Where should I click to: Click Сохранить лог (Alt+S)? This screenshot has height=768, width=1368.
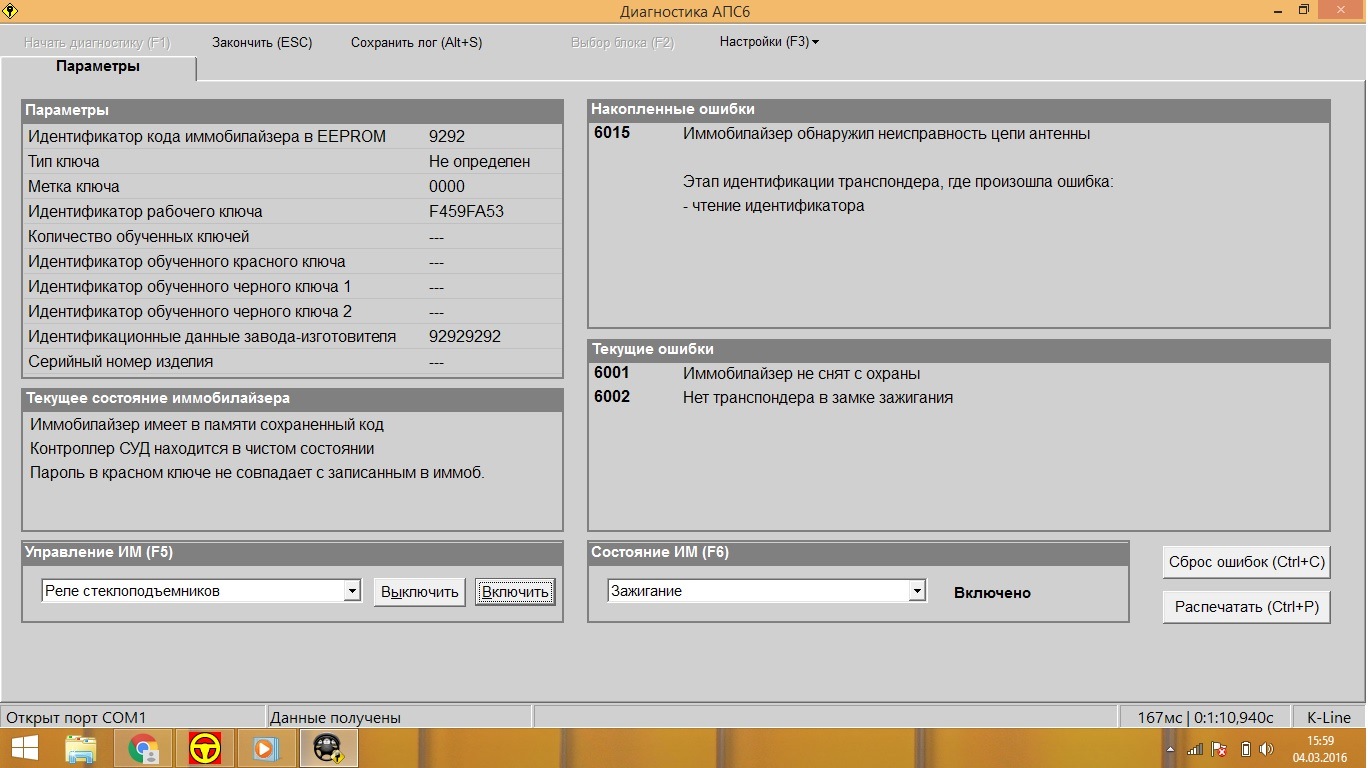pos(416,42)
